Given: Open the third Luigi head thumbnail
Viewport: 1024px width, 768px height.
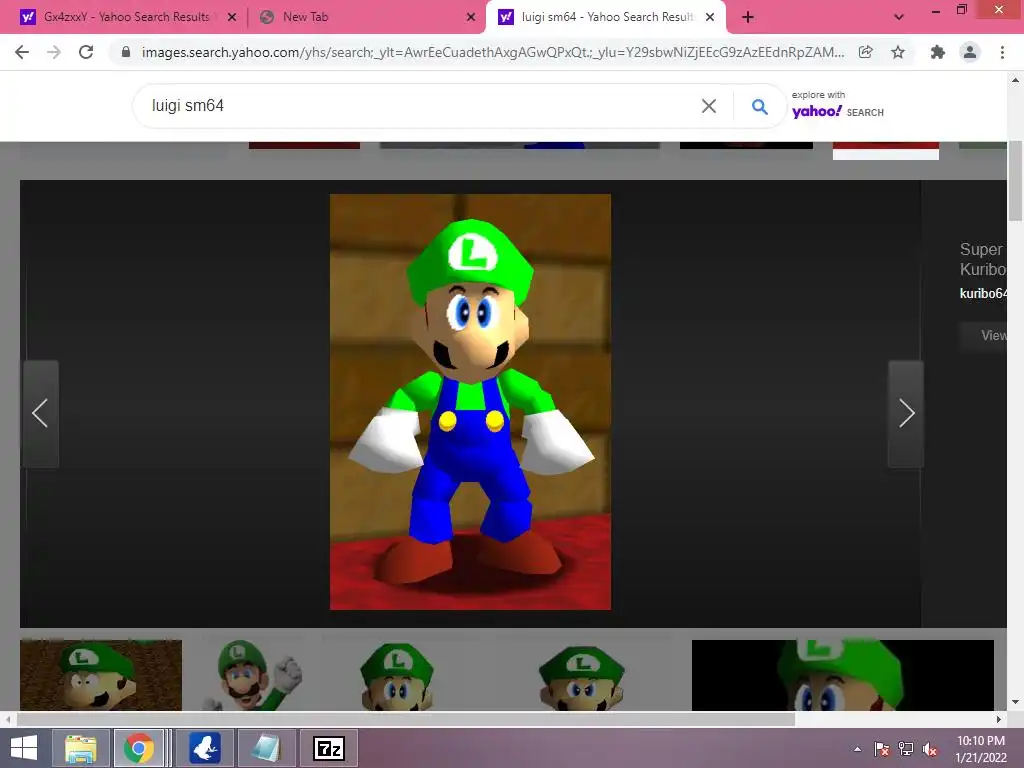Looking at the screenshot, I should 398,675.
